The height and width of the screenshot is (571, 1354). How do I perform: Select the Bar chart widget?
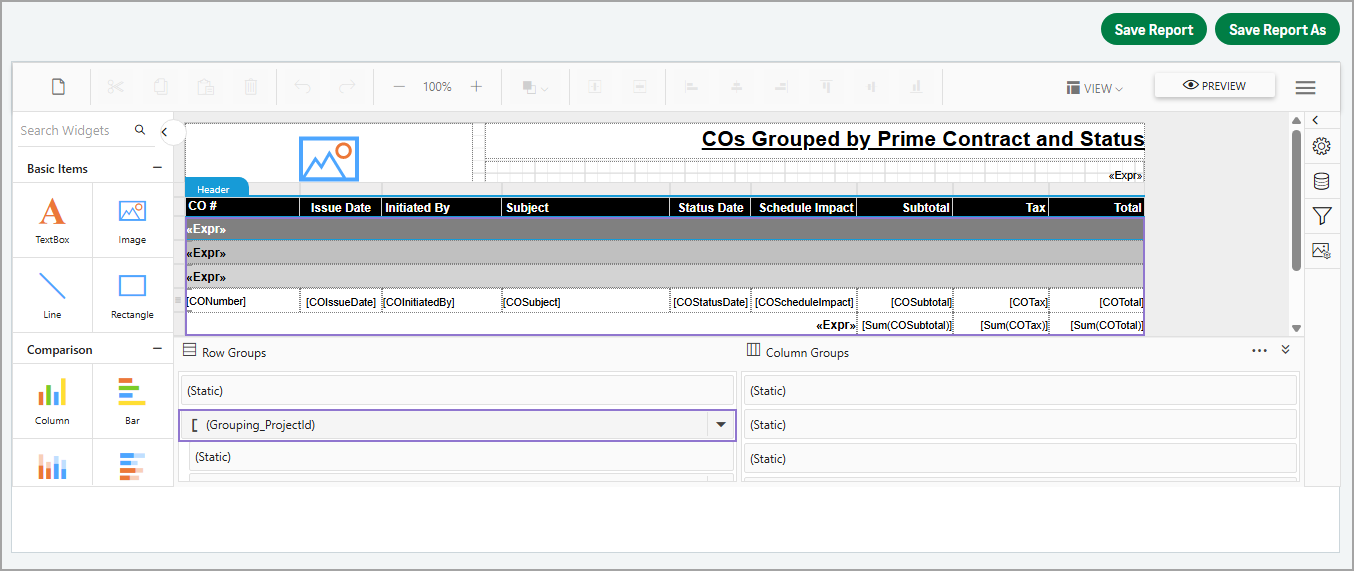pos(132,401)
